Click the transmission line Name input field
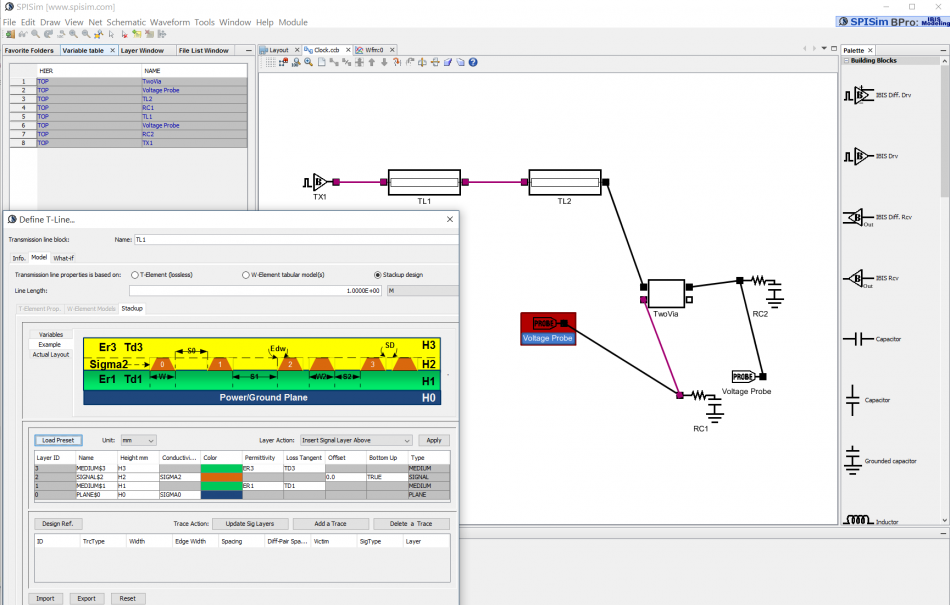 point(290,240)
